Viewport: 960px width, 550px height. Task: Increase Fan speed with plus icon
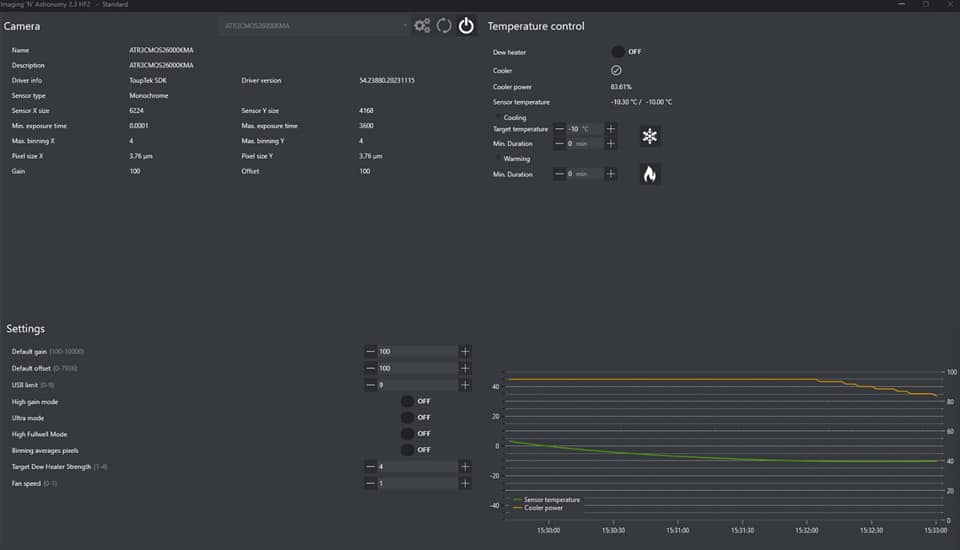coord(465,483)
